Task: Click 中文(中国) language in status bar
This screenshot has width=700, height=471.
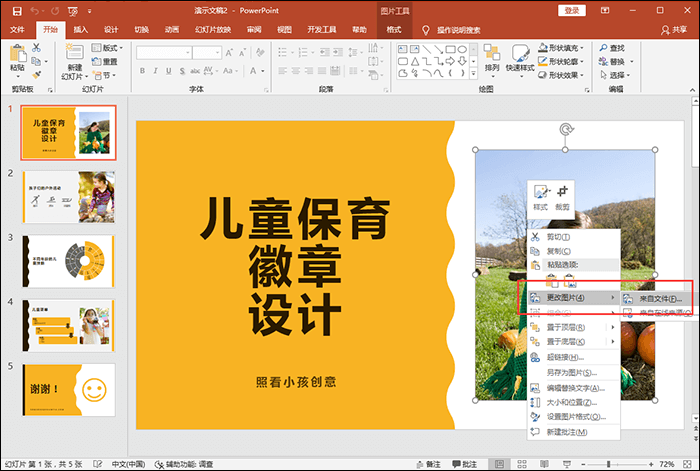Action: coord(128,464)
